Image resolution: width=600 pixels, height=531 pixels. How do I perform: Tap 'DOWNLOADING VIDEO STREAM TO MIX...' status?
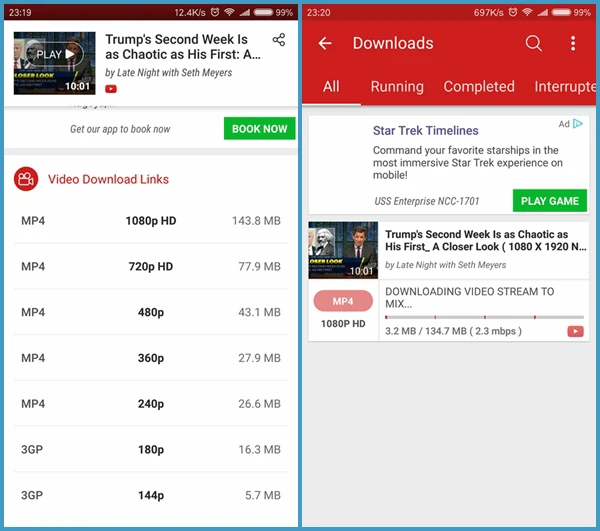[470, 298]
